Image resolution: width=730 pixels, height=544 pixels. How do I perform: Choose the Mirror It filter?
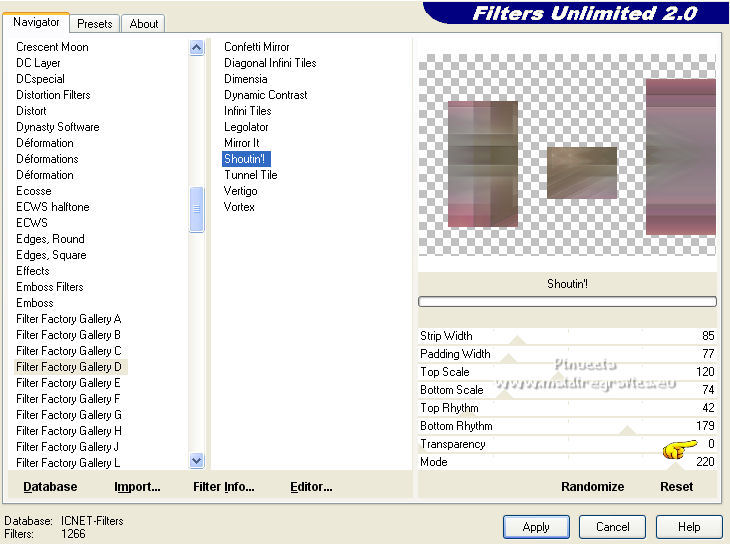click(x=242, y=143)
